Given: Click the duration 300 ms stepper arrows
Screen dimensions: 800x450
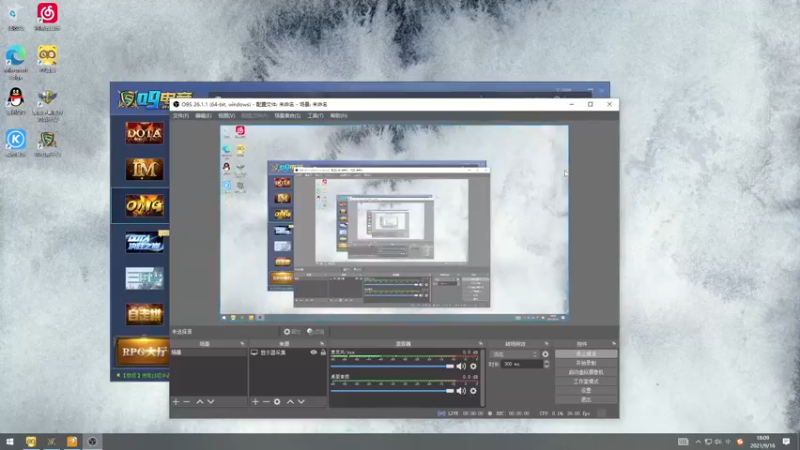Looking at the screenshot, I should click(x=546, y=364).
